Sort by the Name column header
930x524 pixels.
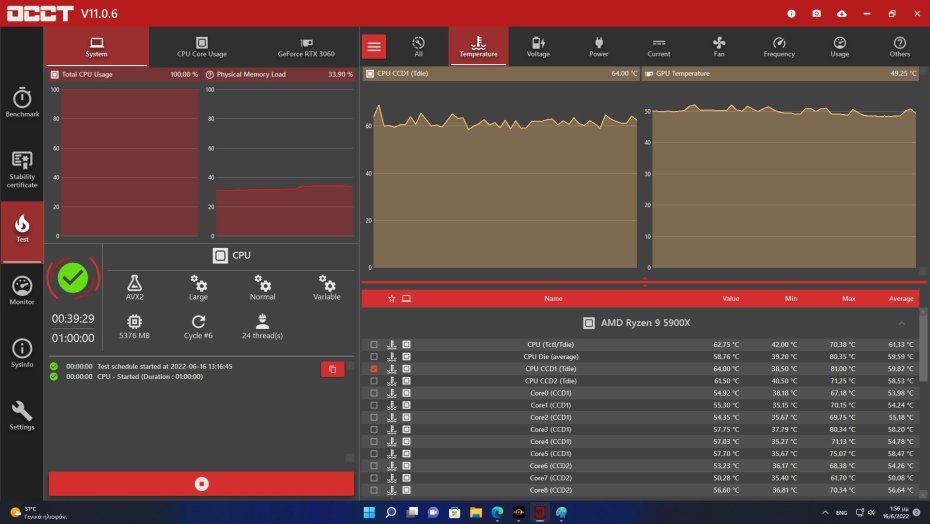point(553,298)
